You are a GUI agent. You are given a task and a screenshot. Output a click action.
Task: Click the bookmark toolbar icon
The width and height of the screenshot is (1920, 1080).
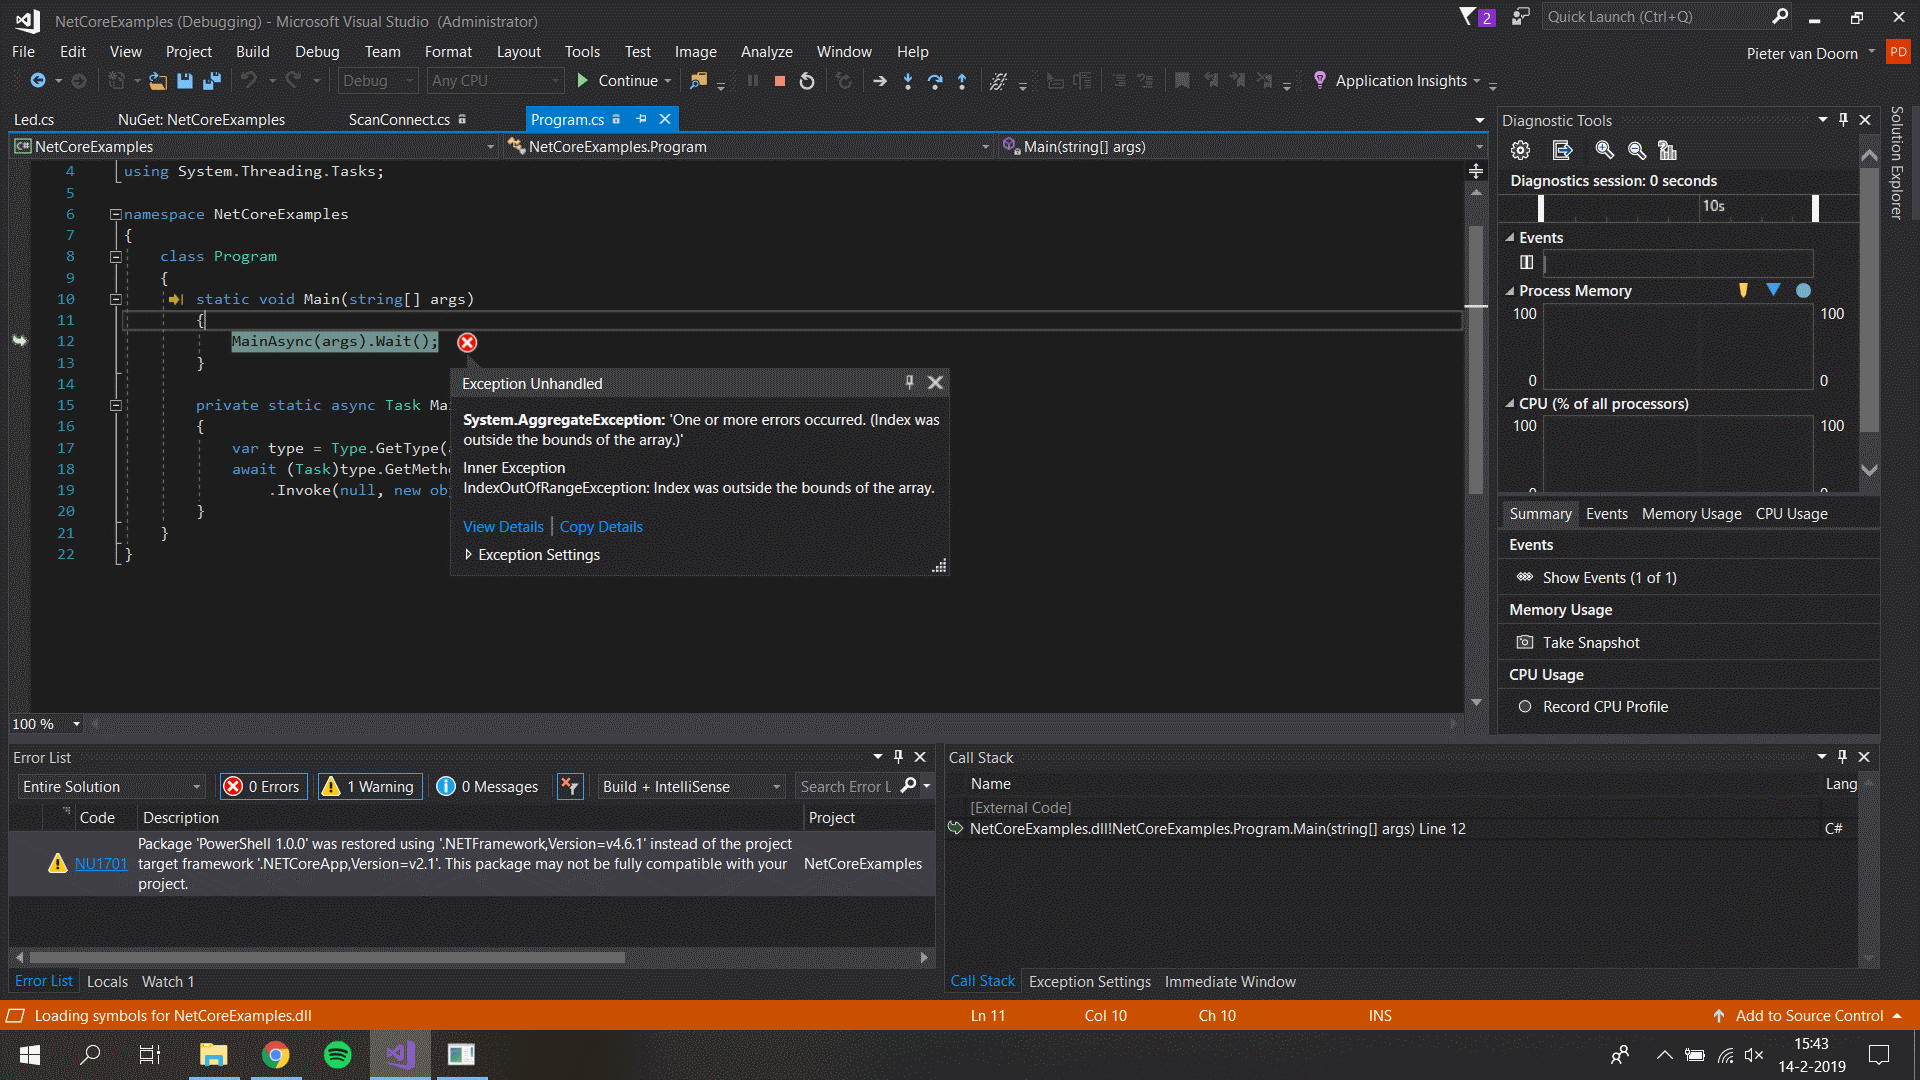1182,81
